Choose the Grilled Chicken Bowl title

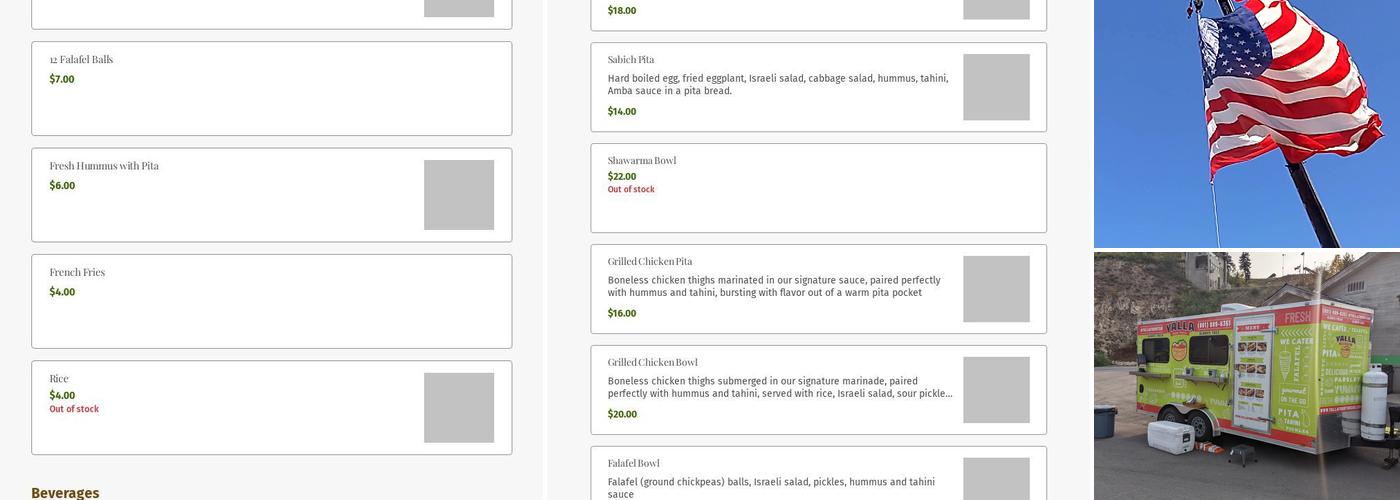(x=653, y=363)
